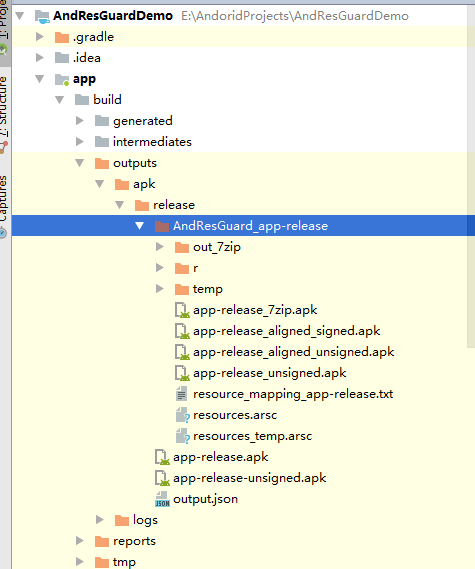The image size is (475, 569).
Task: Click the out_7zip folder icon
Action: (x=181, y=247)
